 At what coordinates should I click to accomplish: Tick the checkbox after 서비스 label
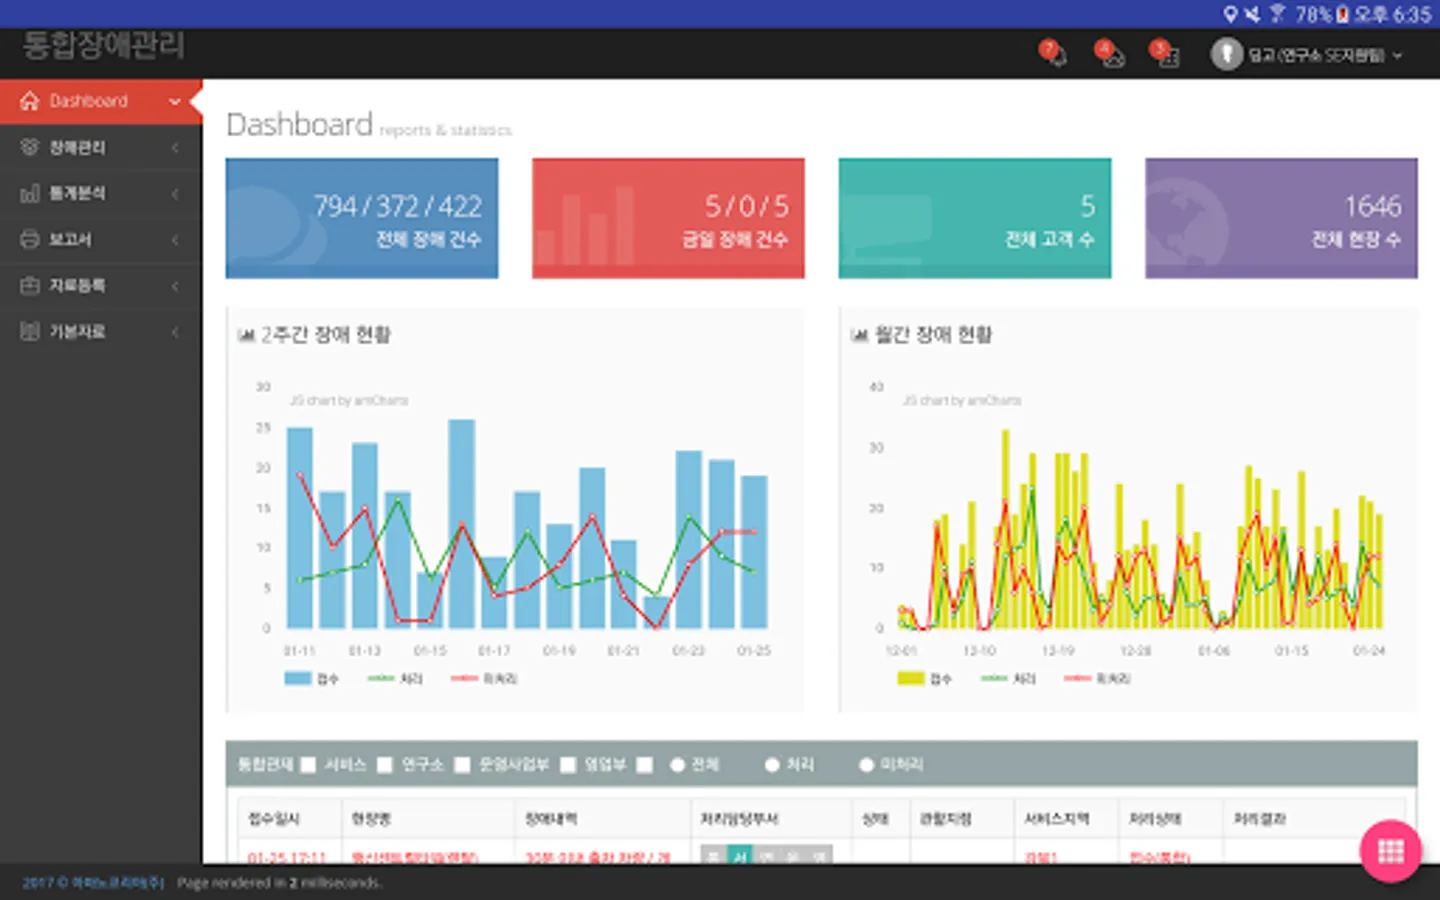coord(385,765)
